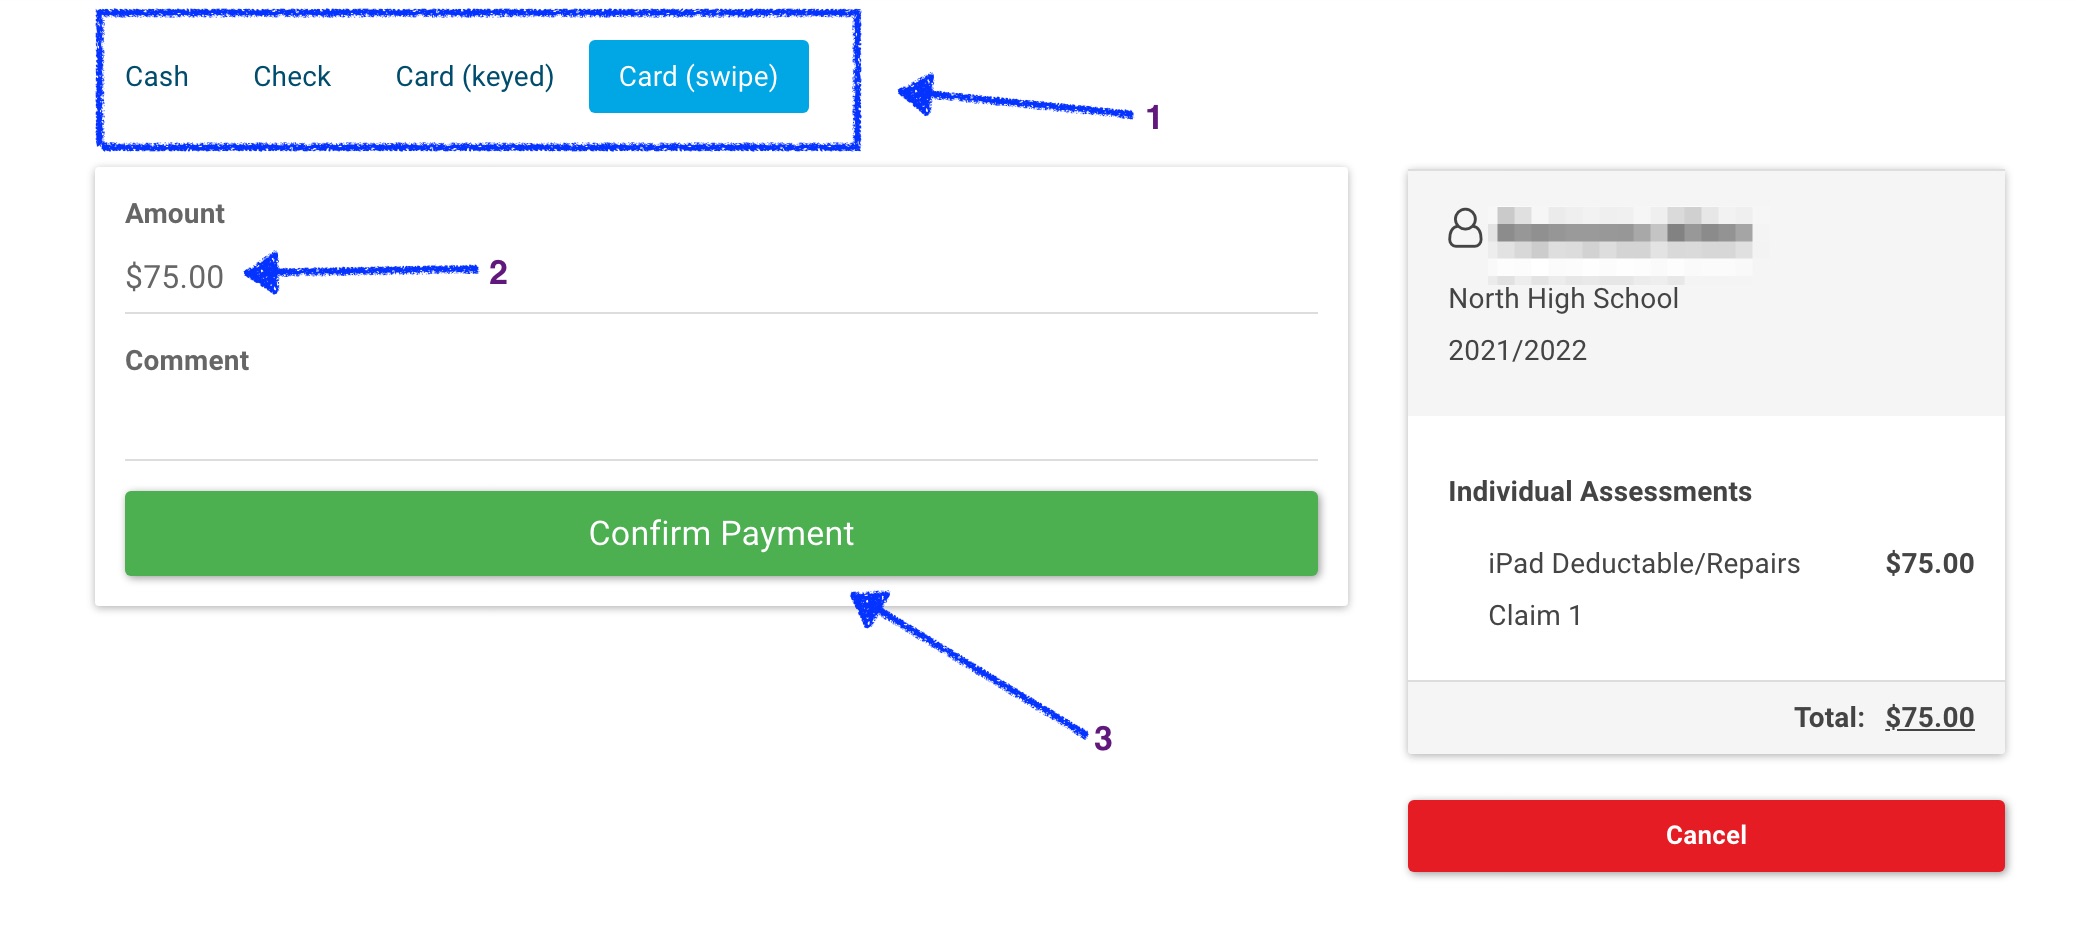
Task: Click the user profile icon
Action: tap(1465, 228)
